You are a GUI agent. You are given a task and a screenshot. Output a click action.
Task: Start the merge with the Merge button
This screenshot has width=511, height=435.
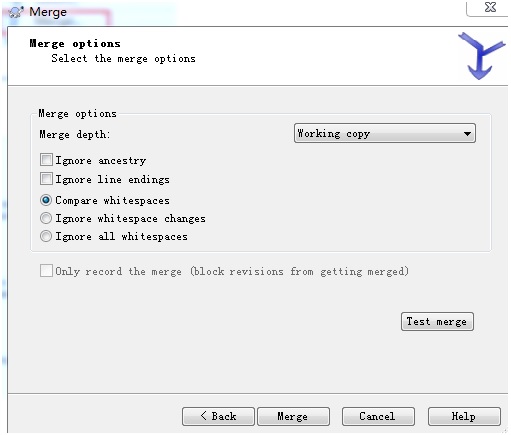[293, 416]
